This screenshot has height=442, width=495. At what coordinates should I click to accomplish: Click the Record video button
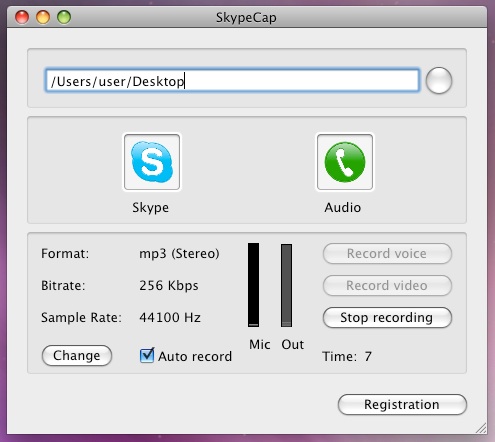387,285
